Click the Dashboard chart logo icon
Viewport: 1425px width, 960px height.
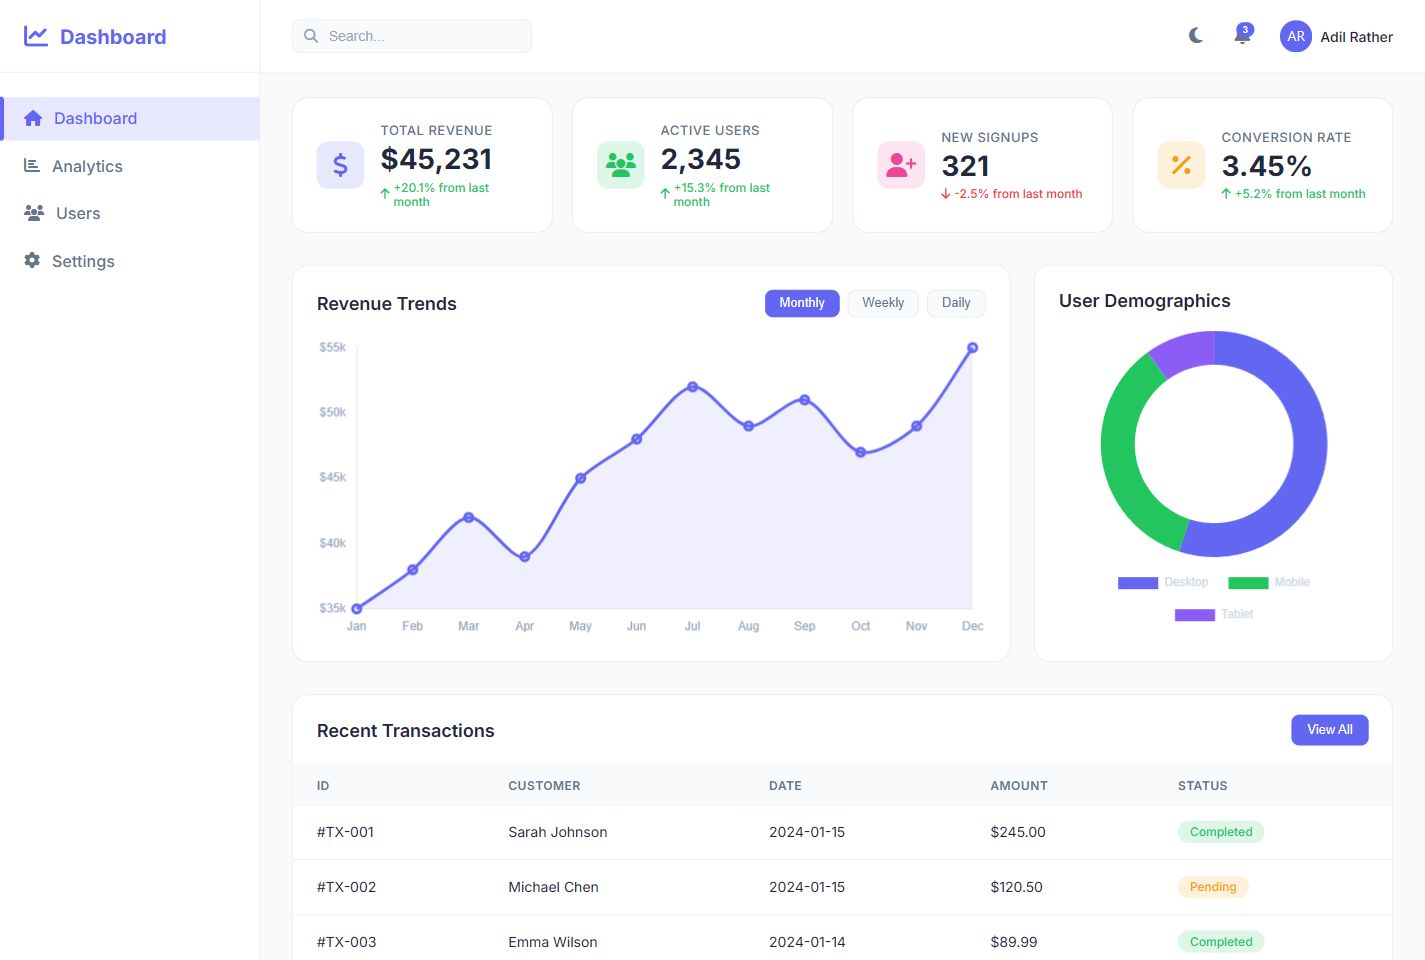36,36
